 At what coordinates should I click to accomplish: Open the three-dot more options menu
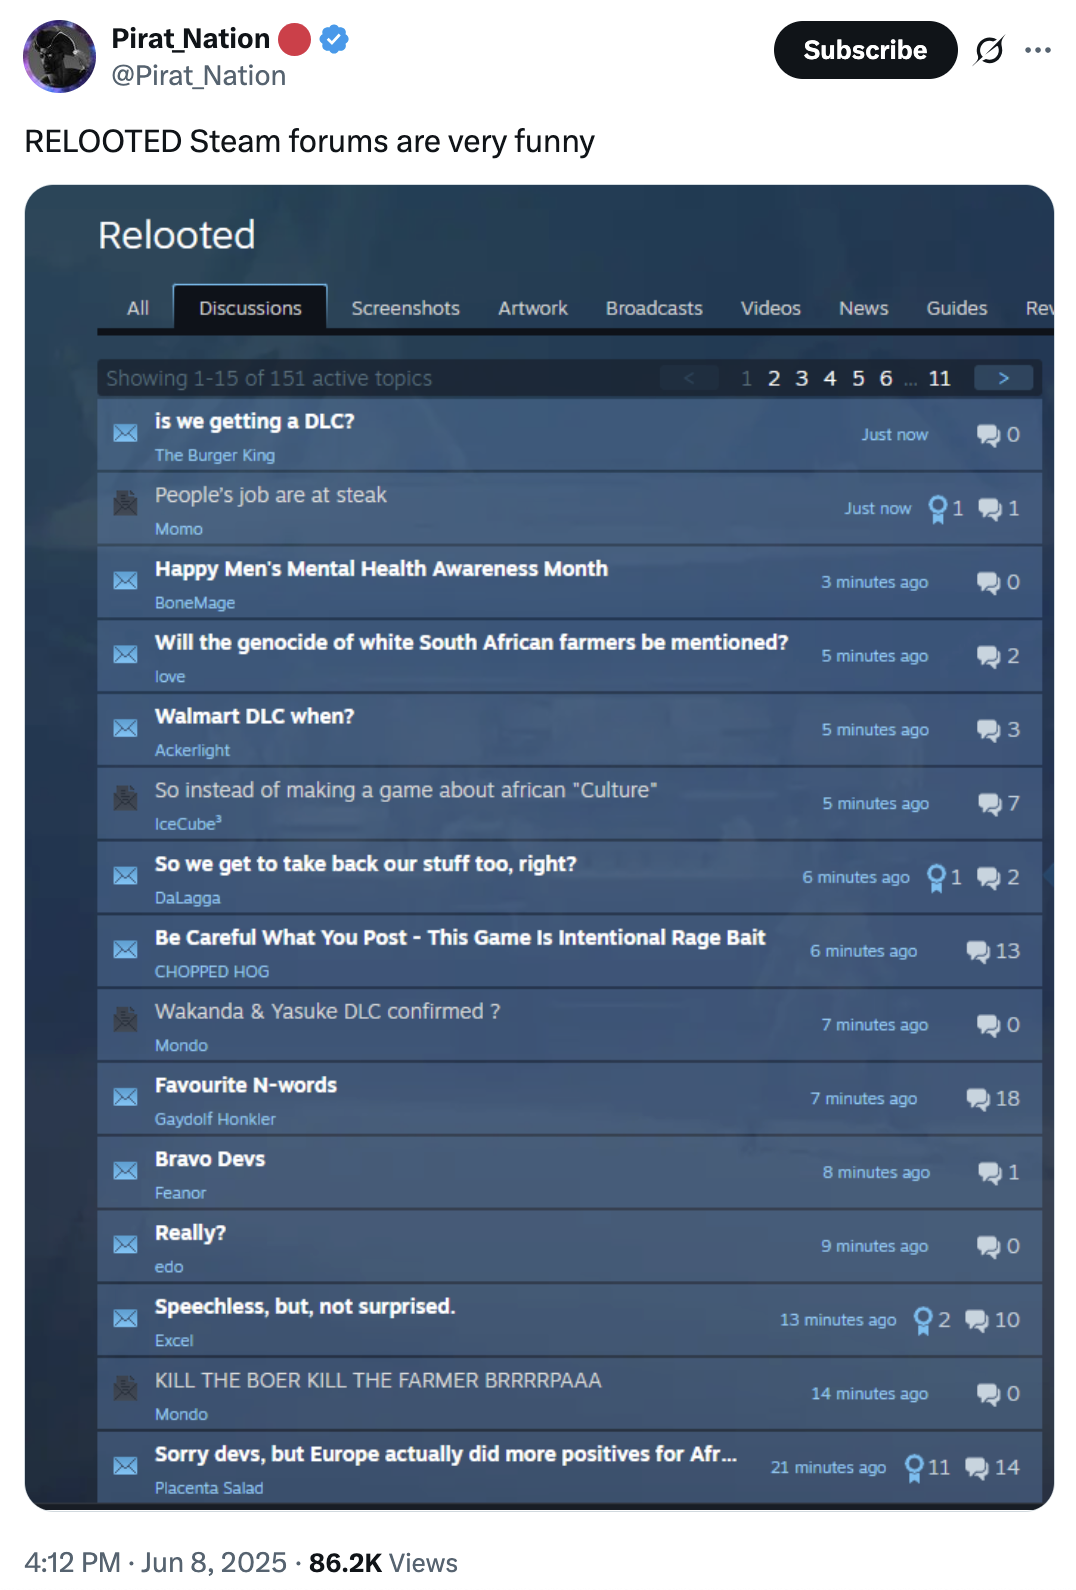click(1038, 50)
